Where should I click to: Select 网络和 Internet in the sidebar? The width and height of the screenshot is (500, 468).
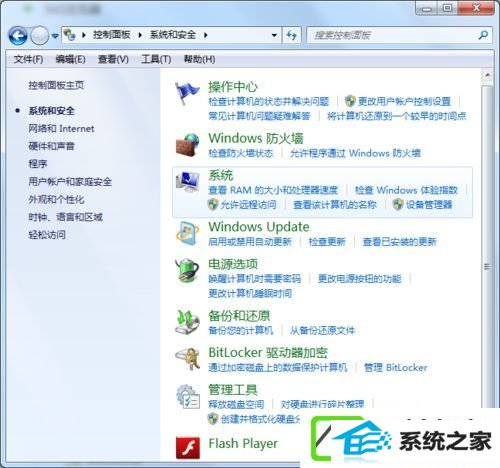[x=61, y=129]
